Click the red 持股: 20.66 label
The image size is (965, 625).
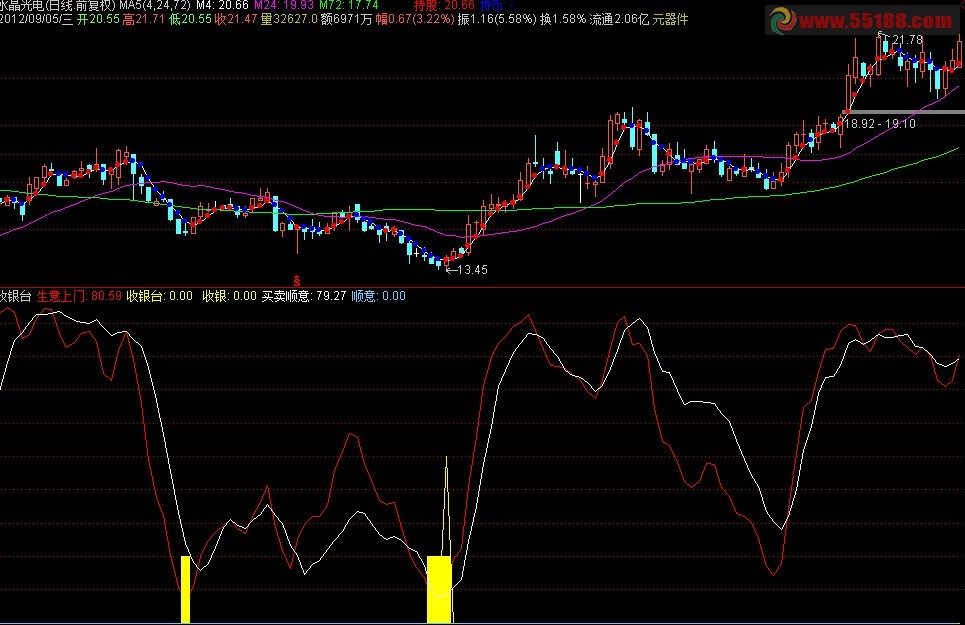[x=444, y=5]
